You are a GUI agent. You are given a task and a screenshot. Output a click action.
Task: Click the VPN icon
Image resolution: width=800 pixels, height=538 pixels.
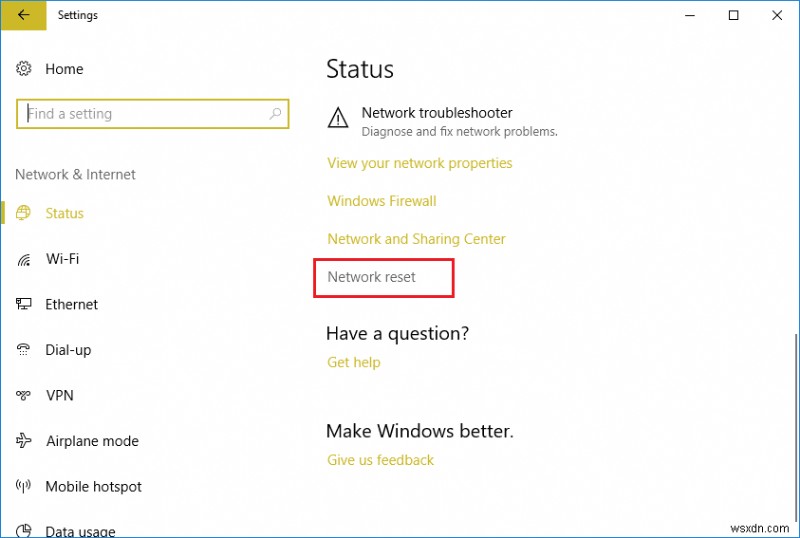(x=24, y=395)
